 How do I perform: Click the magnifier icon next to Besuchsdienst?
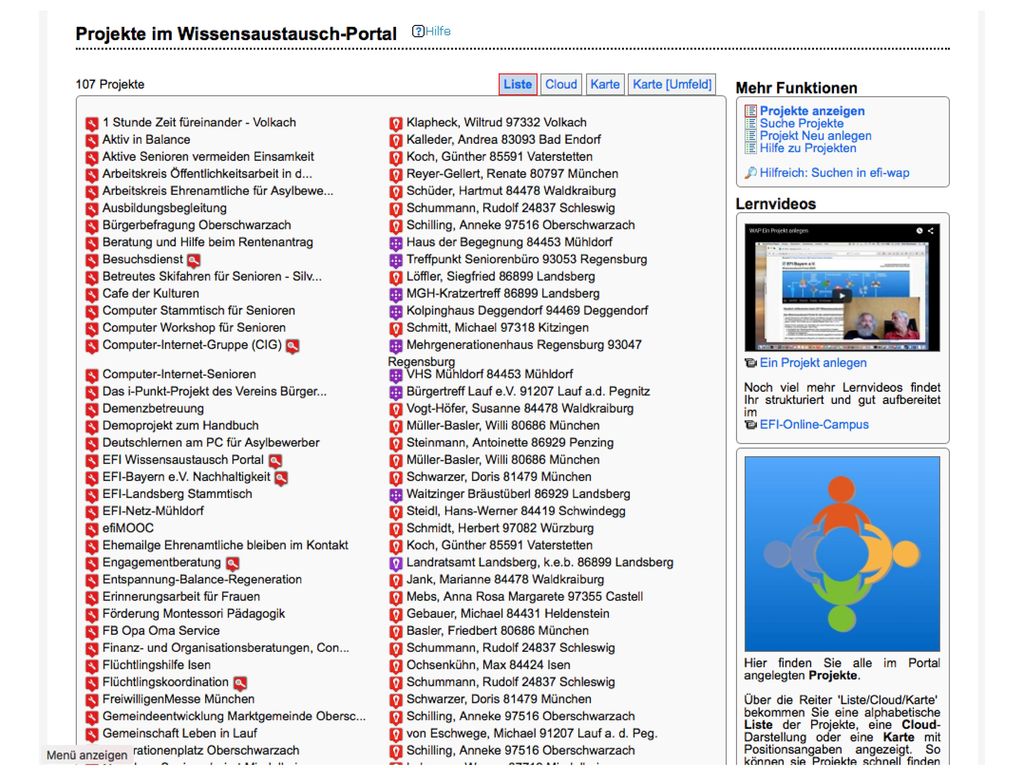(193, 261)
